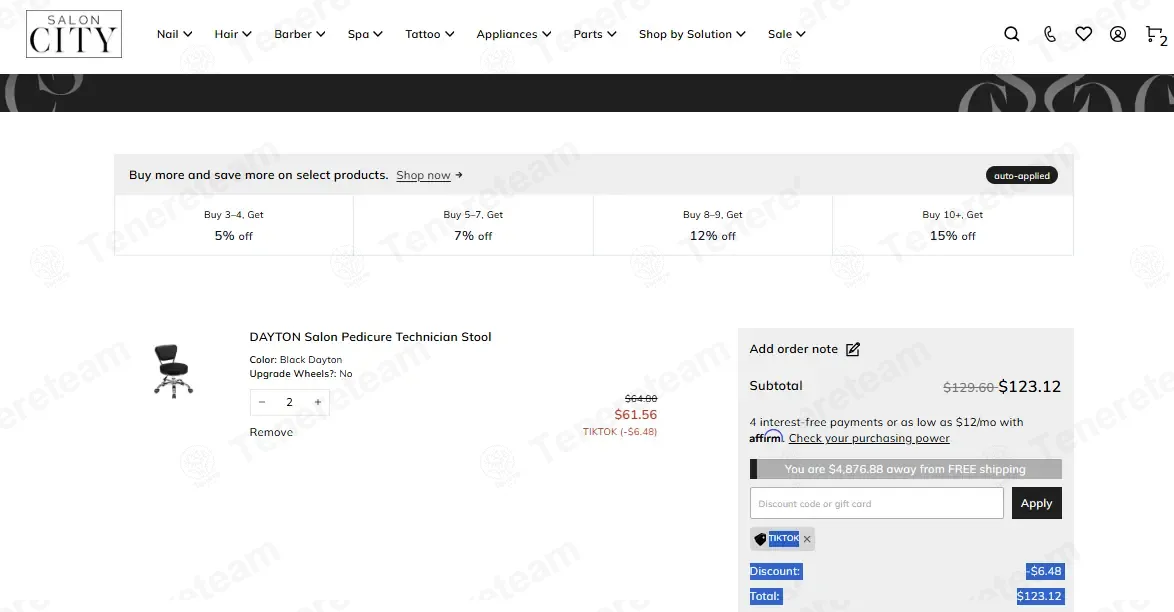This screenshot has width=1174, height=612.
Task: Edit order note pencil icon
Action: (x=853, y=349)
